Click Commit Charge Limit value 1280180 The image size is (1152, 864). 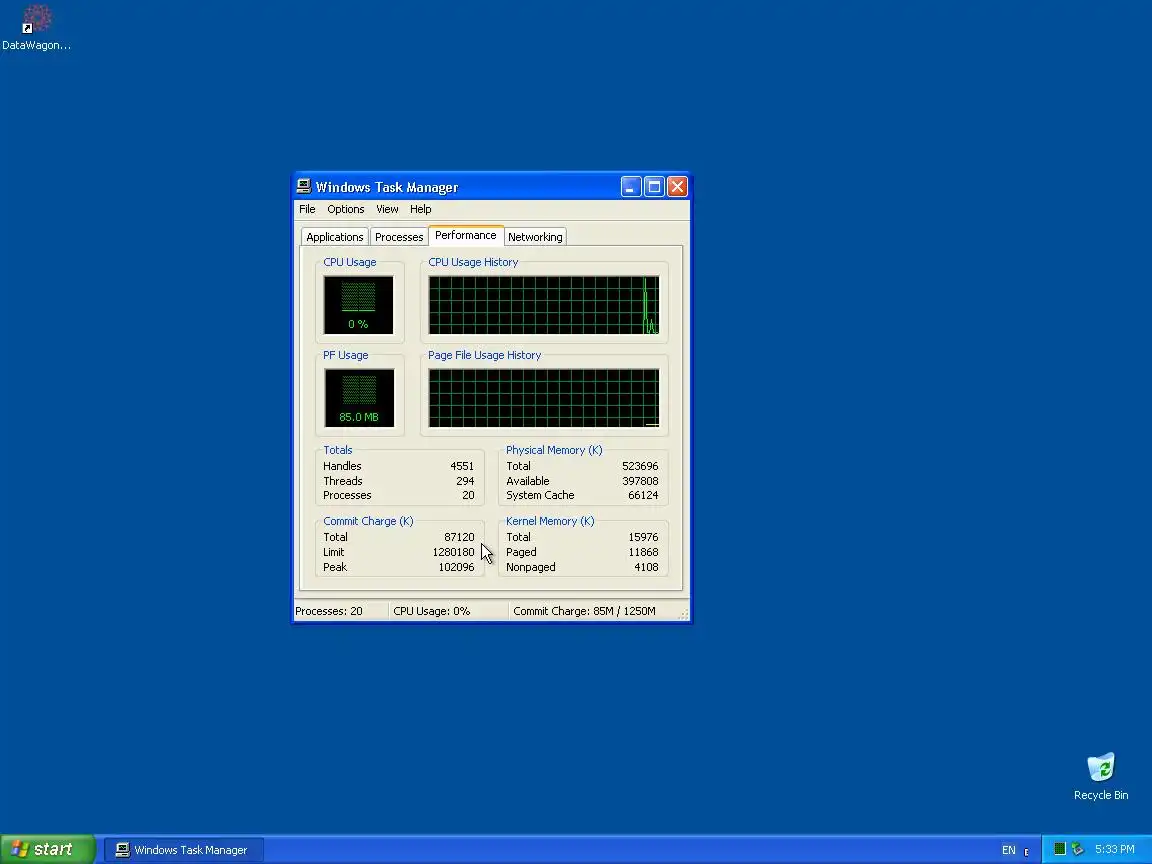click(x=453, y=552)
